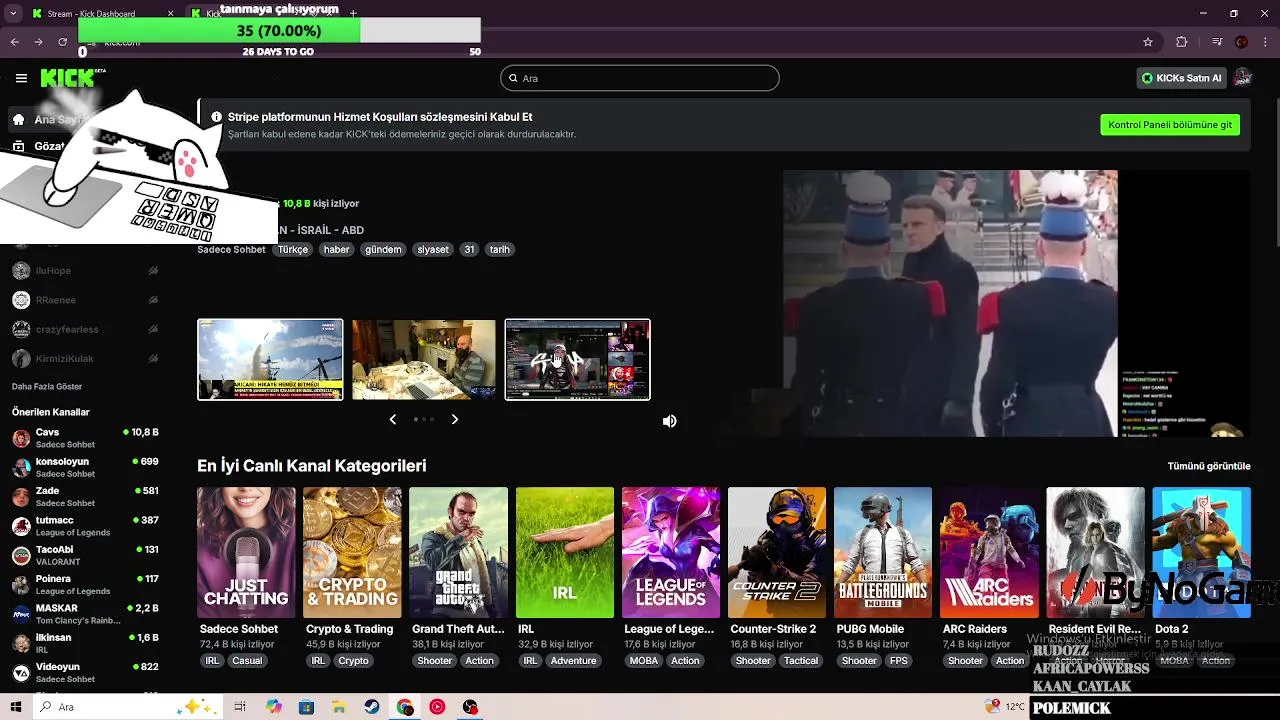The height and width of the screenshot is (720, 1280).
Task: Open Task View on taskbar
Action: click(240, 707)
